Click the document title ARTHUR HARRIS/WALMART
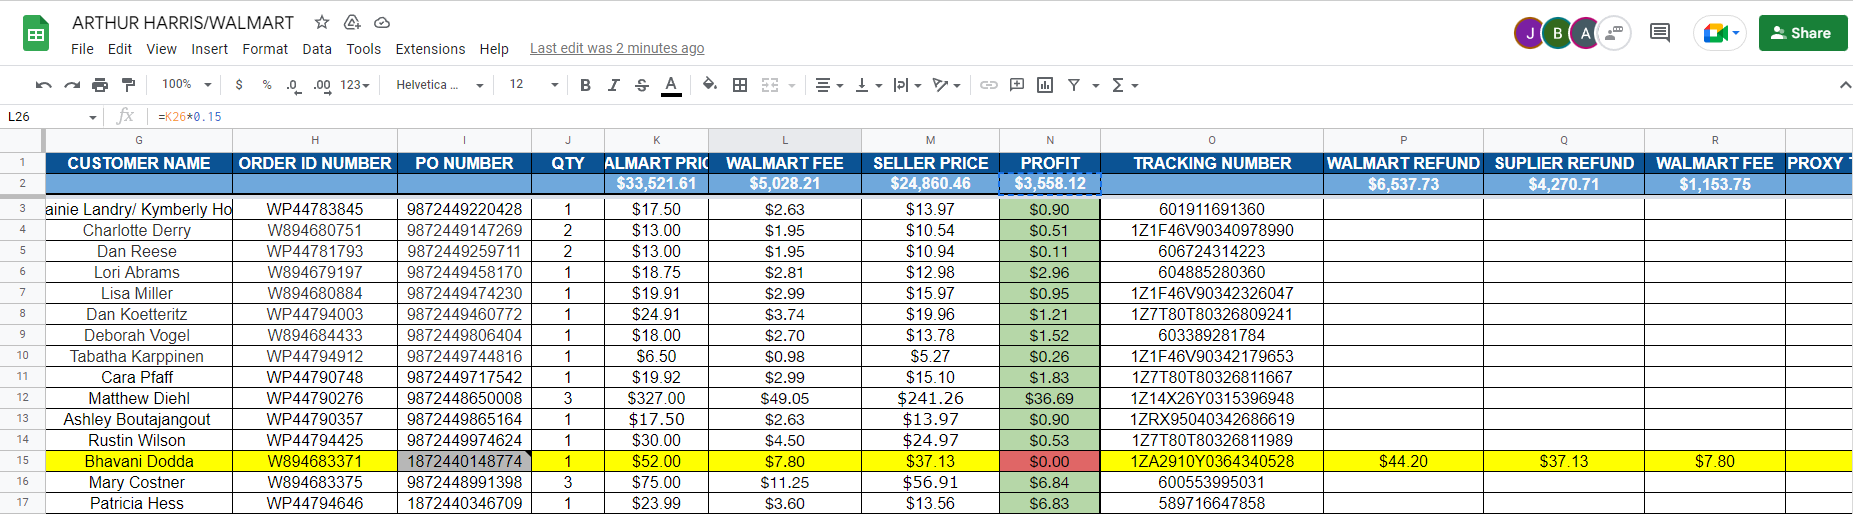1853x514 pixels. [x=183, y=22]
